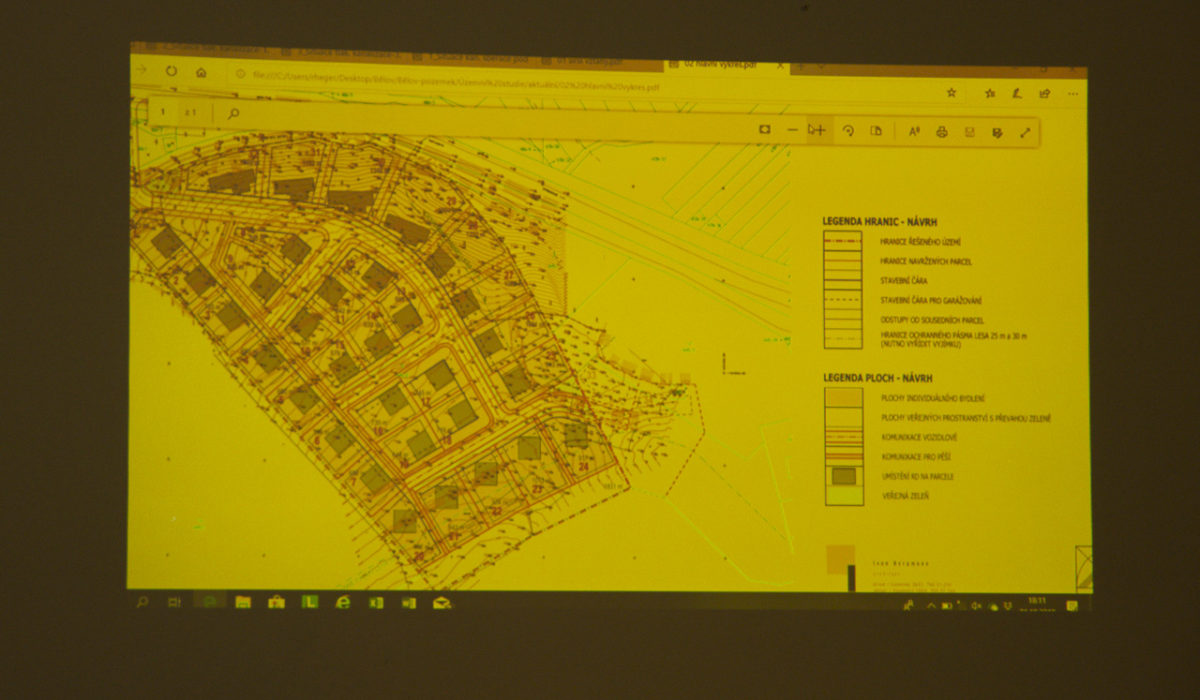The image size is (1200, 700).
Task: Expand the system tray hidden icons chevron
Action: (x=931, y=606)
